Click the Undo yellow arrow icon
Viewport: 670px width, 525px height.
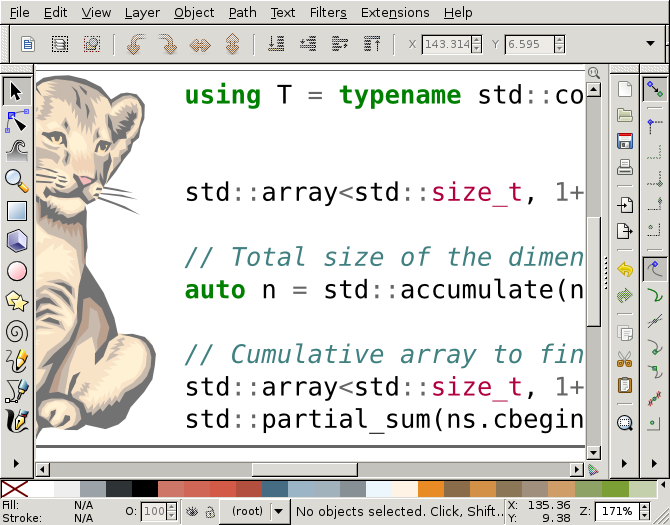click(625, 269)
